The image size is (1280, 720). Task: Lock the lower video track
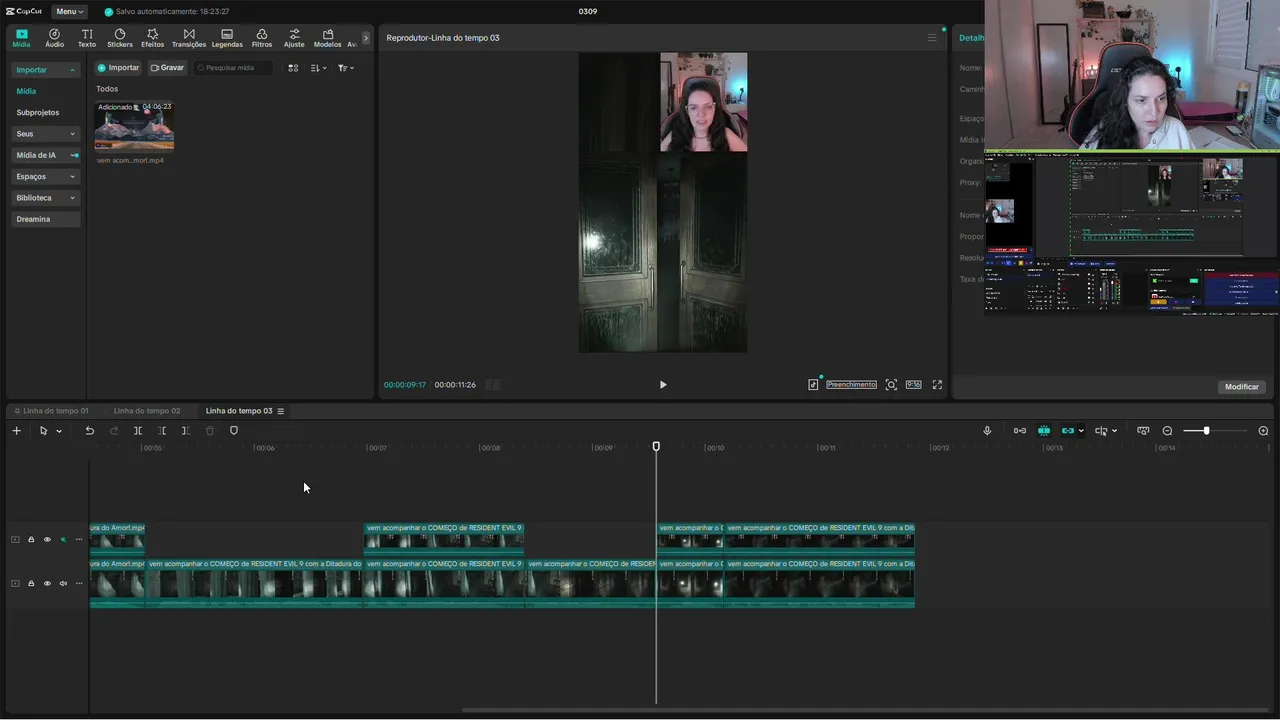[31, 584]
